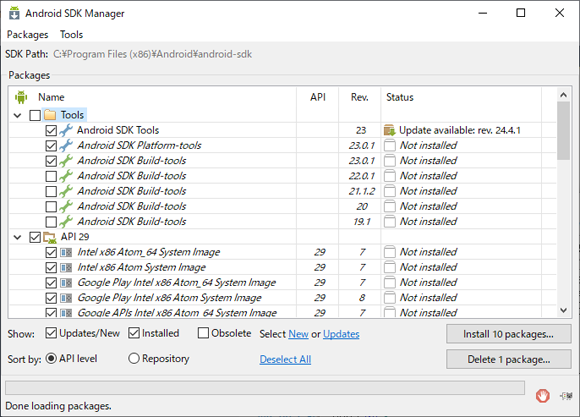This screenshot has width=580, height=417.
Task: Uncheck Google Play Intel x86 Atom System Image checkbox
Action: pyautogui.click(x=51, y=298)
